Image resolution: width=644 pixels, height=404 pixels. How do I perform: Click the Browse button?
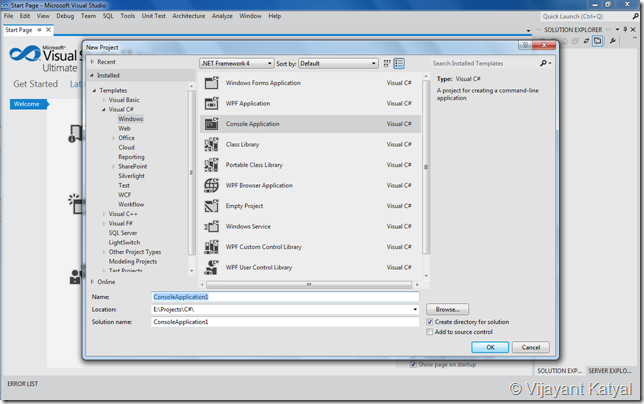pyautogui.click(x=447, y=309)
